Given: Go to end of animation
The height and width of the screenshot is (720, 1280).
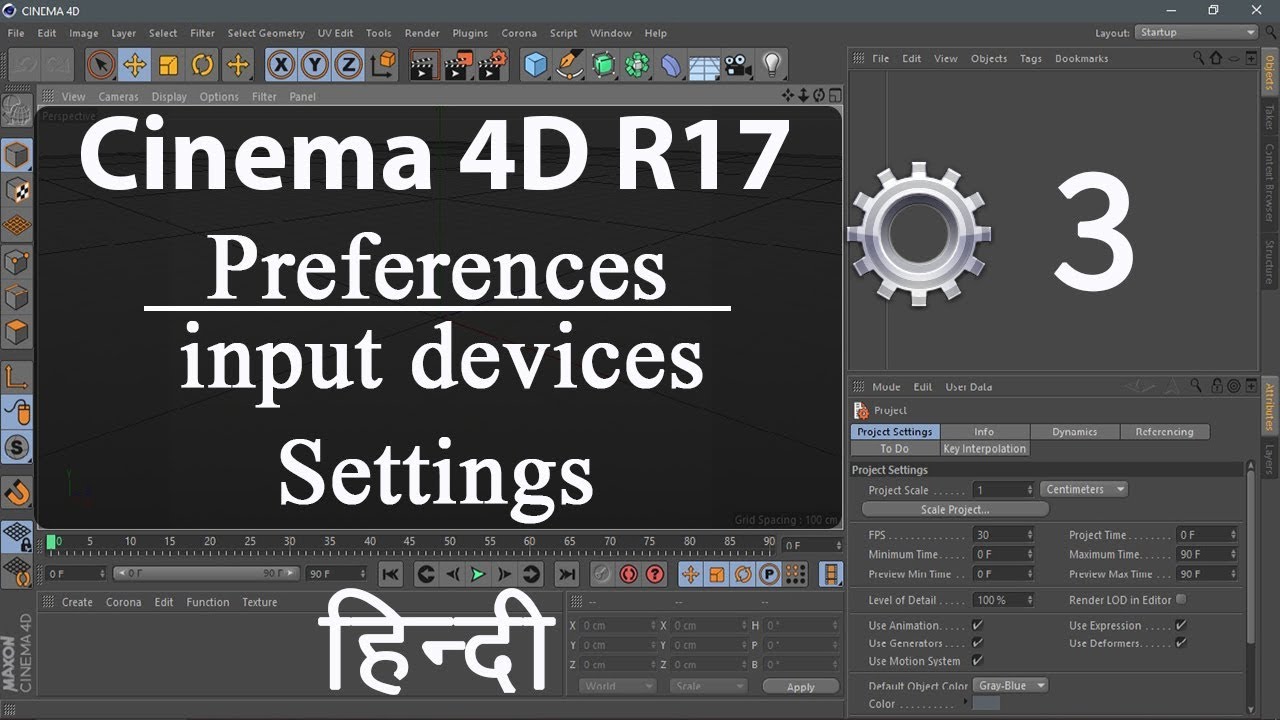Looking at the screenshot, I should point(567,574).
